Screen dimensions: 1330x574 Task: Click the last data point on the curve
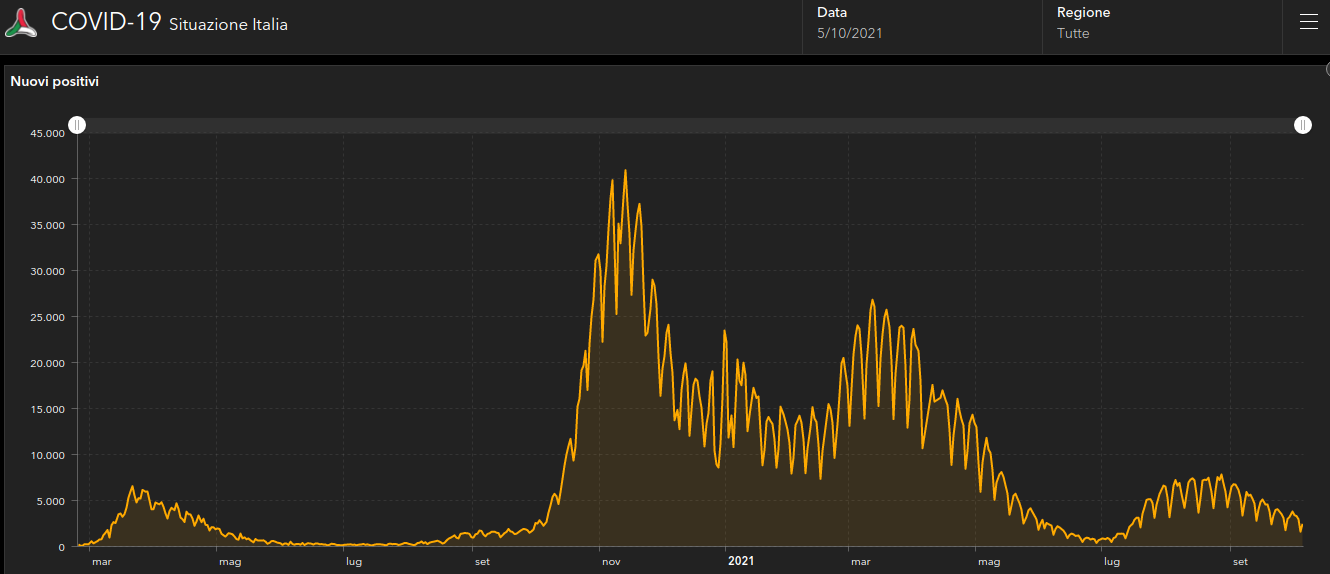1302,525
